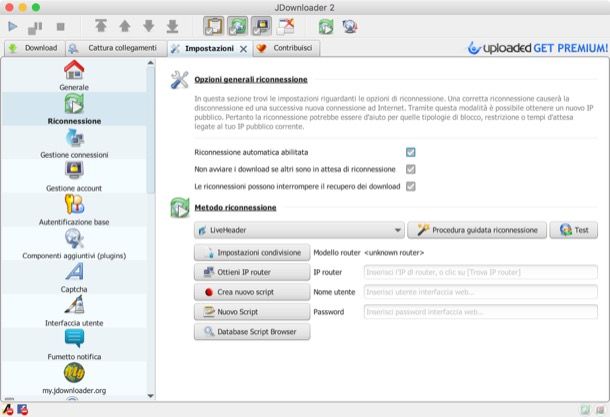Toggle premium toolbar button with lock

pos(261,26)
